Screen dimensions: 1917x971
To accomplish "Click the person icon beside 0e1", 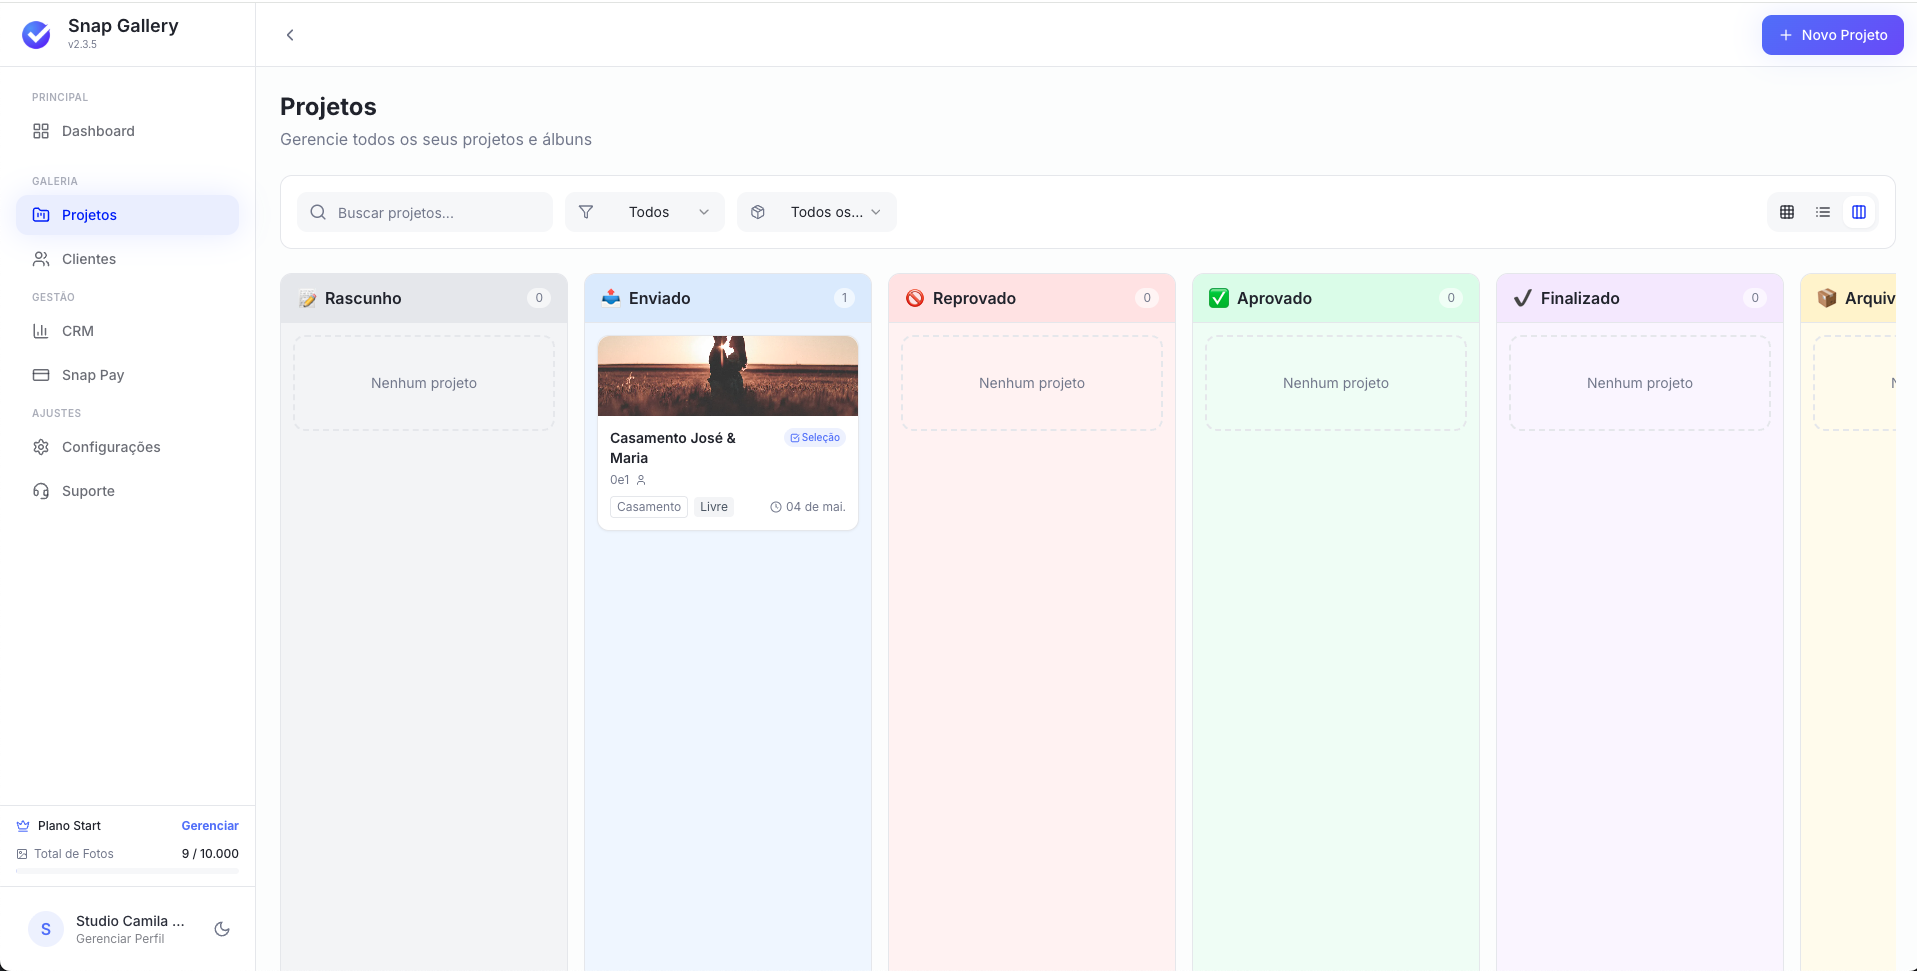I will (x=641, y=480).
